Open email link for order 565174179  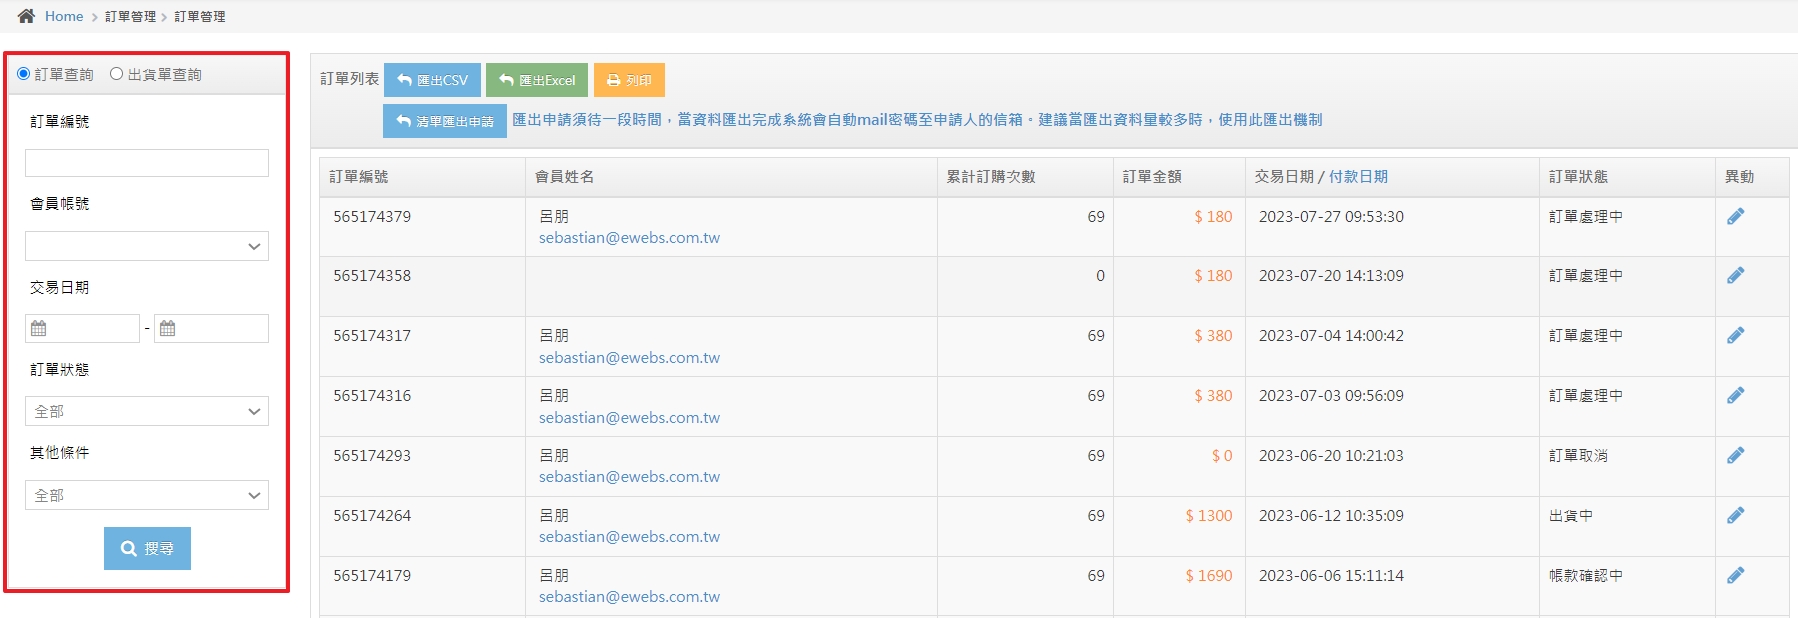[629, 597]
